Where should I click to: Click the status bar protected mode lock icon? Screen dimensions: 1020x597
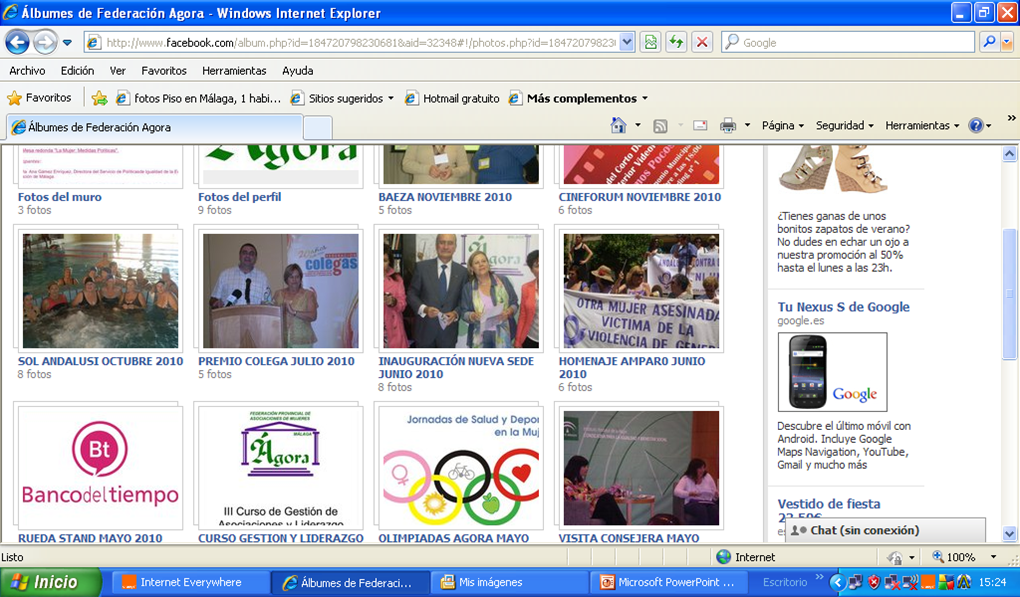pos(895,557)
